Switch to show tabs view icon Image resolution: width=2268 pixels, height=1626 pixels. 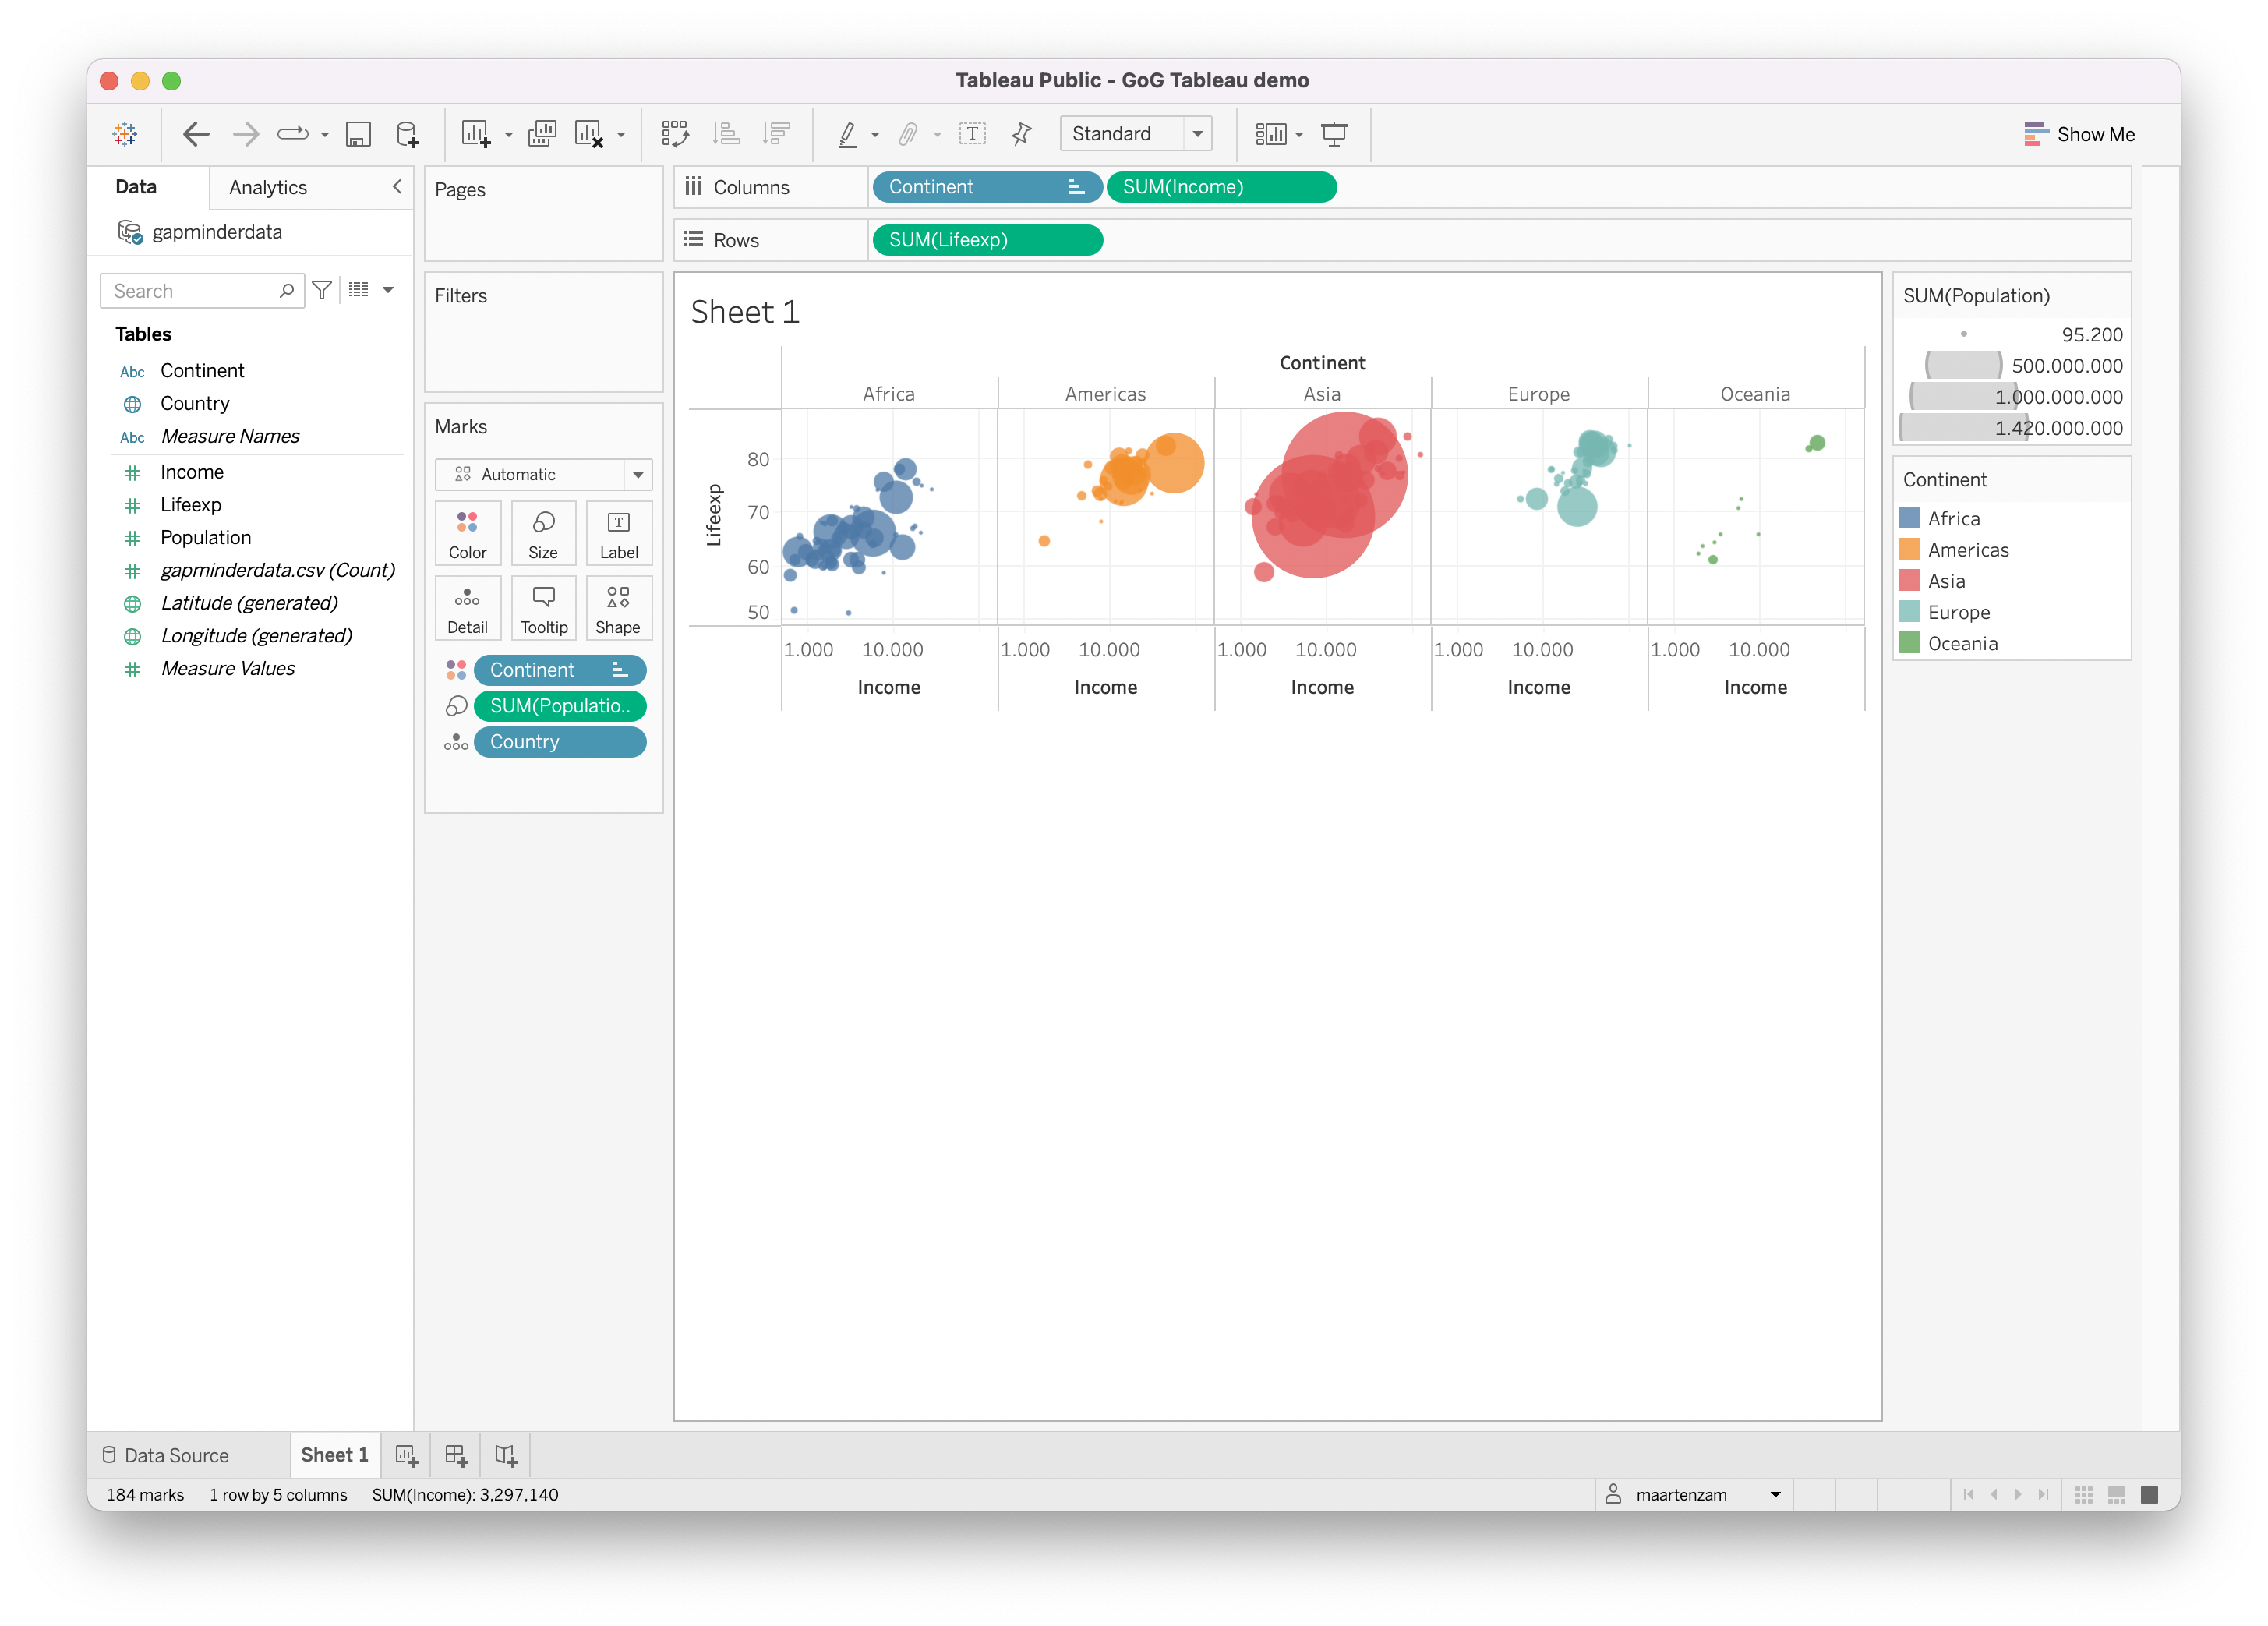click(2150, 1495)
